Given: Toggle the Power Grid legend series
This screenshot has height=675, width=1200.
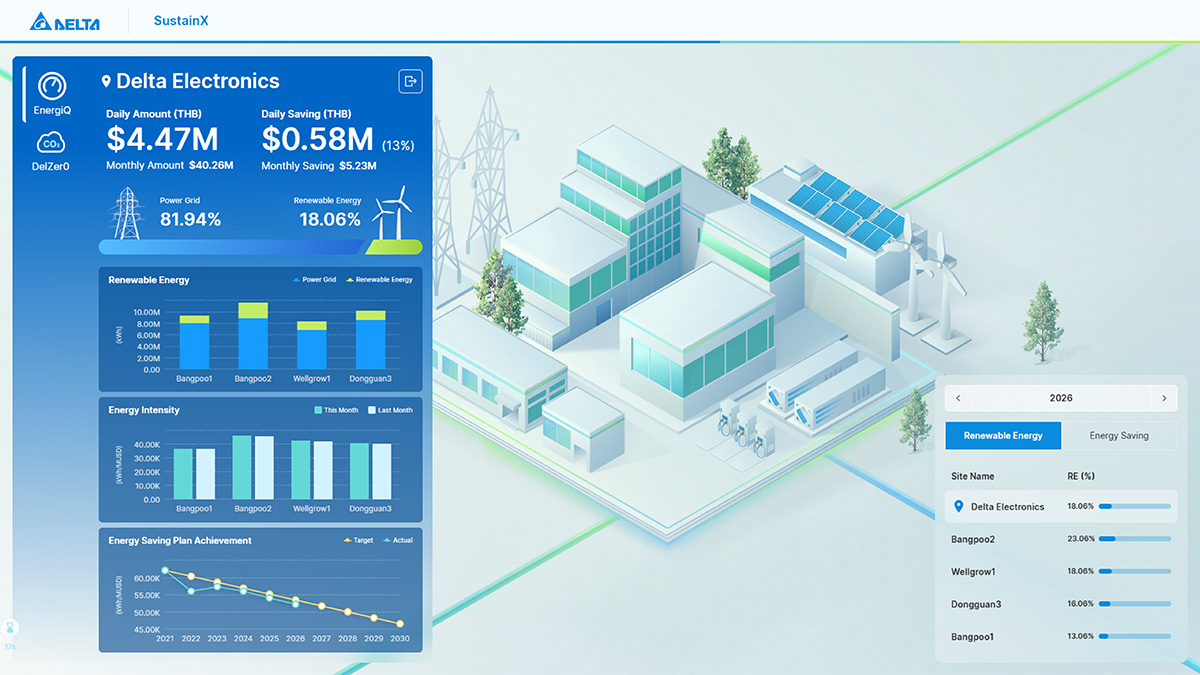Looking at the screenshot, I should [314, 280].
